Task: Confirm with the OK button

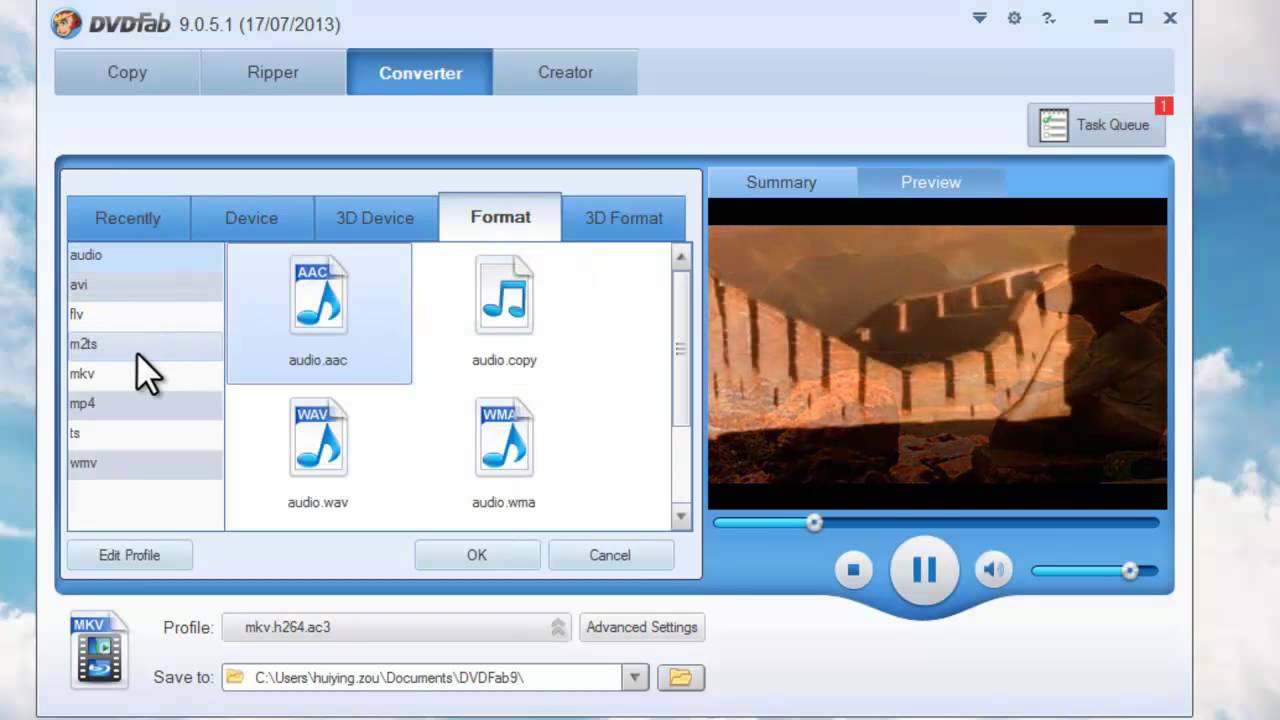Action: click(x=477, y=555)
